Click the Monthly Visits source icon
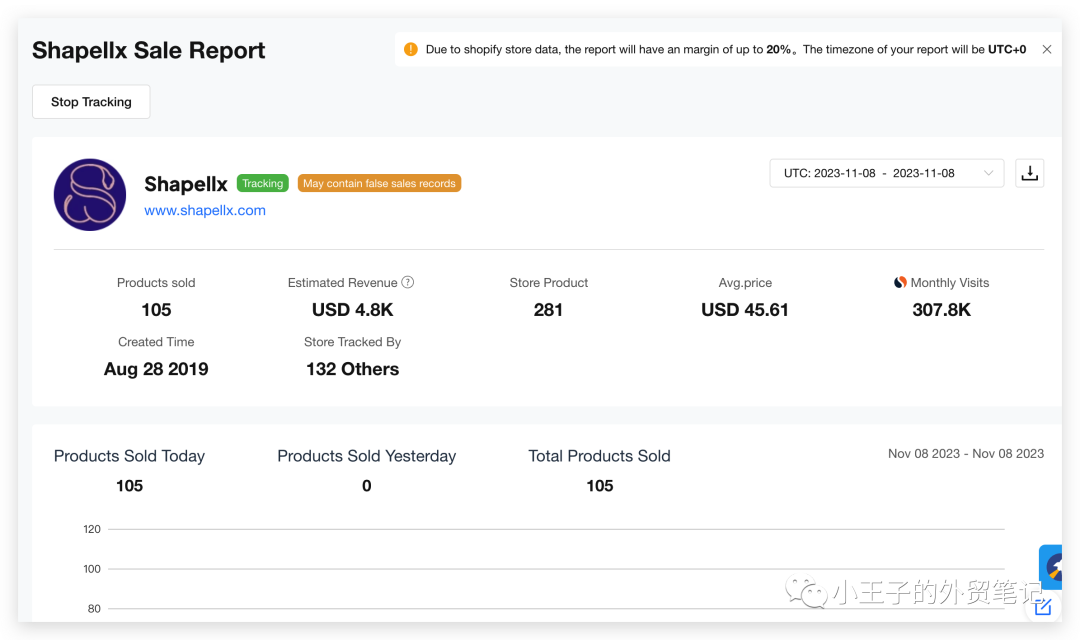 [x=900, y=282]
